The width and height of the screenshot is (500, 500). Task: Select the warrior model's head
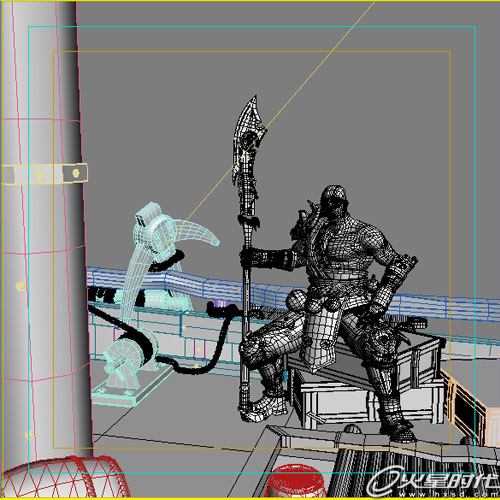coord(335,201)
